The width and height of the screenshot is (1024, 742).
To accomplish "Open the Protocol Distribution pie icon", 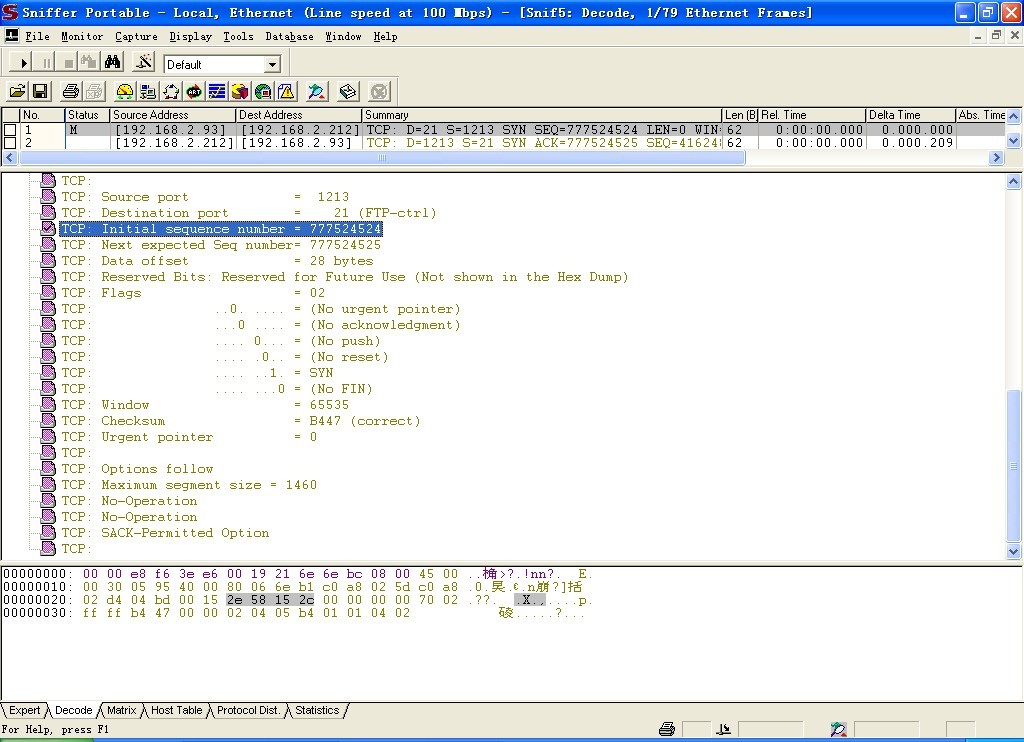I will click(x=240, y=91).
